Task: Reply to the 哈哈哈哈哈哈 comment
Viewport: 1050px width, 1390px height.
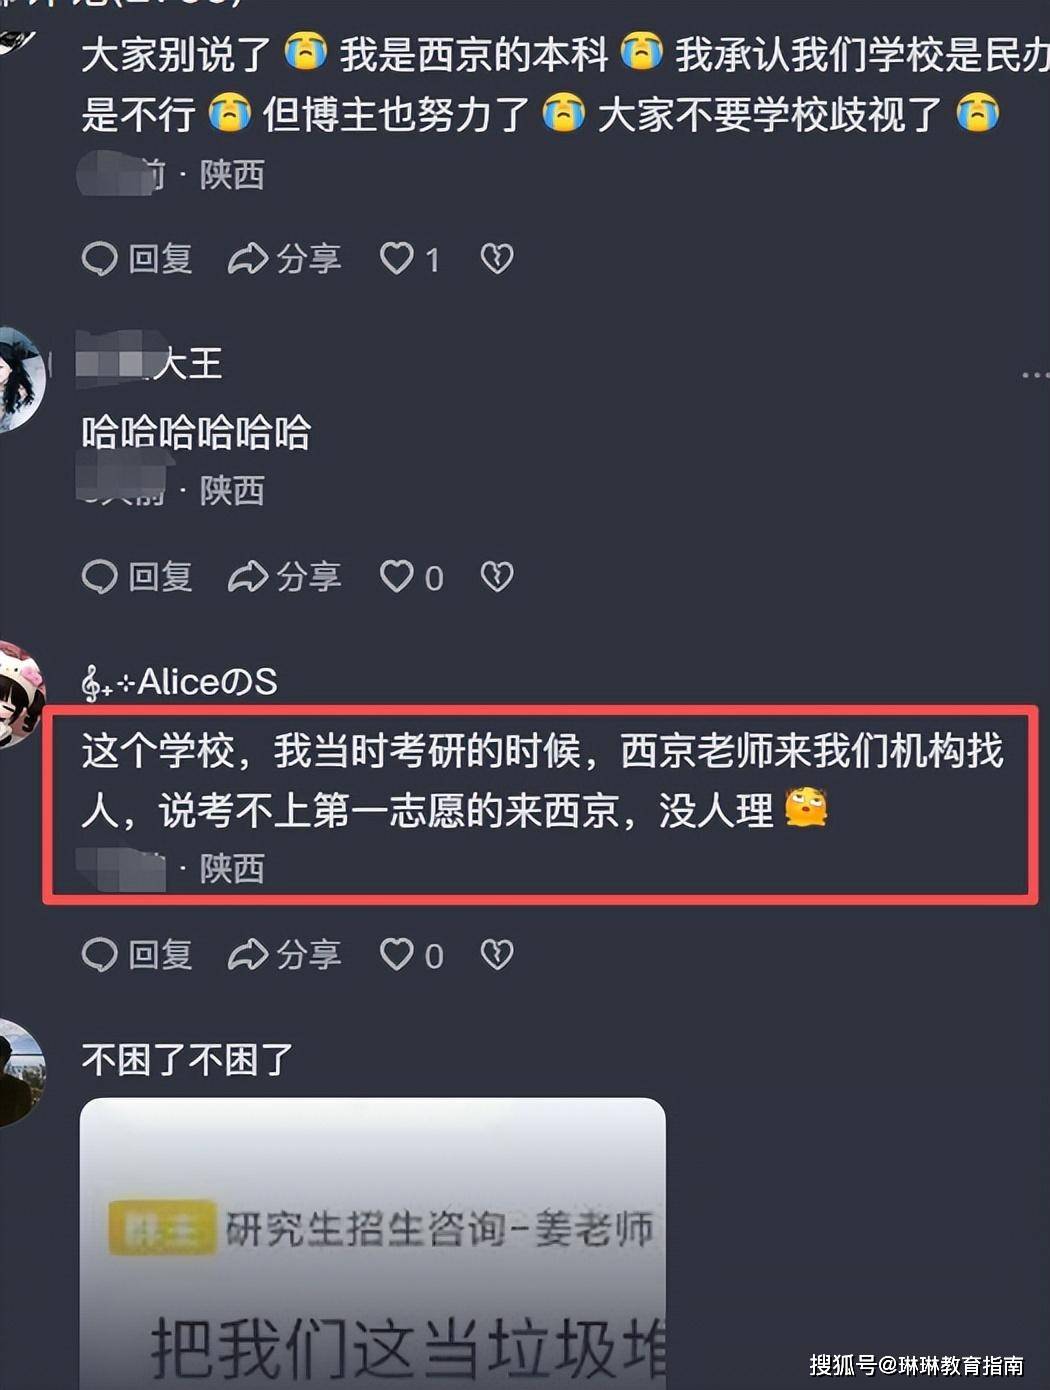Action: [137, 577]
